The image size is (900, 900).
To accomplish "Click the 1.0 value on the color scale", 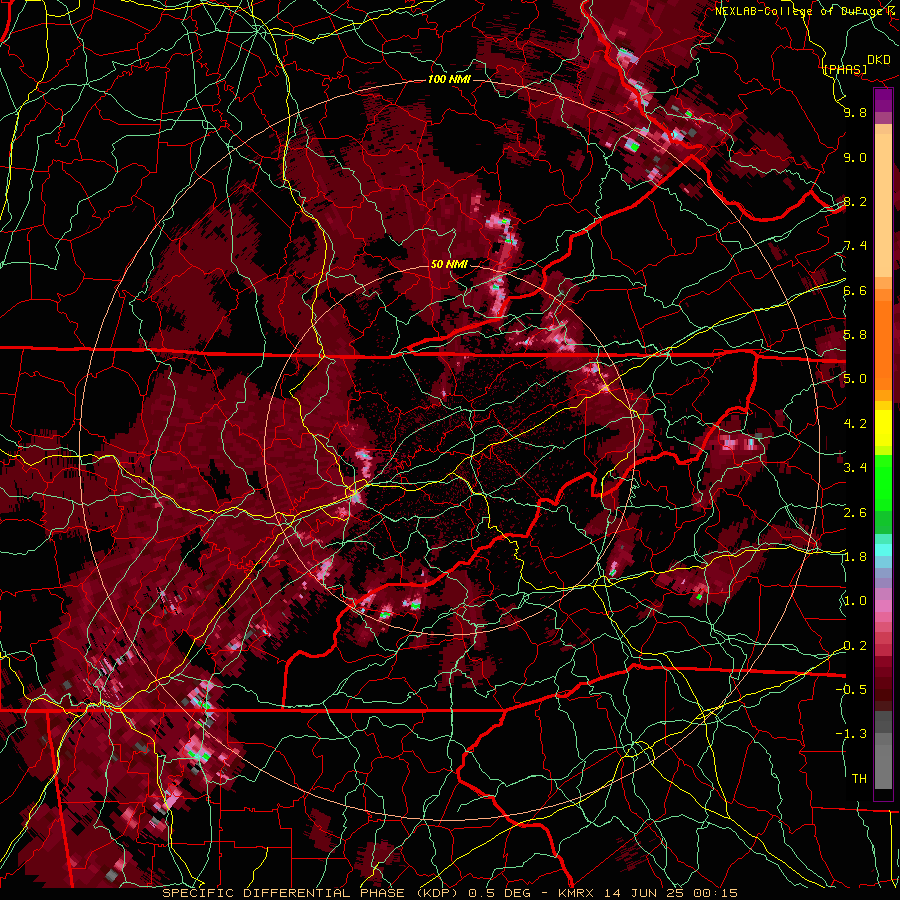I will coord(855,601).
